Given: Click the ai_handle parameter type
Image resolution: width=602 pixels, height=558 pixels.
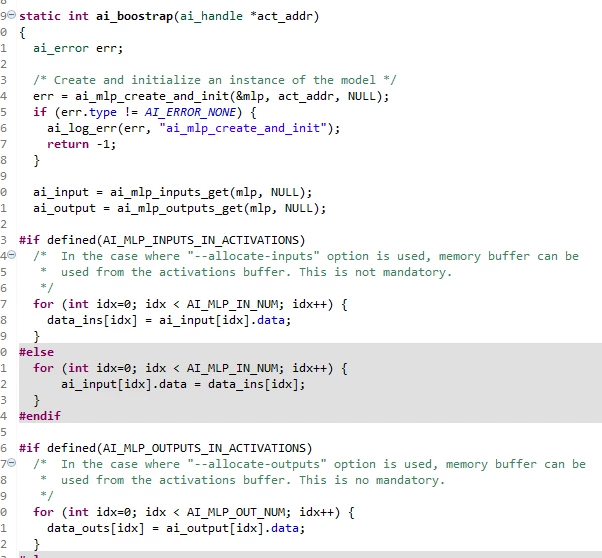Looking at the screenshot, I should (212, 17).
